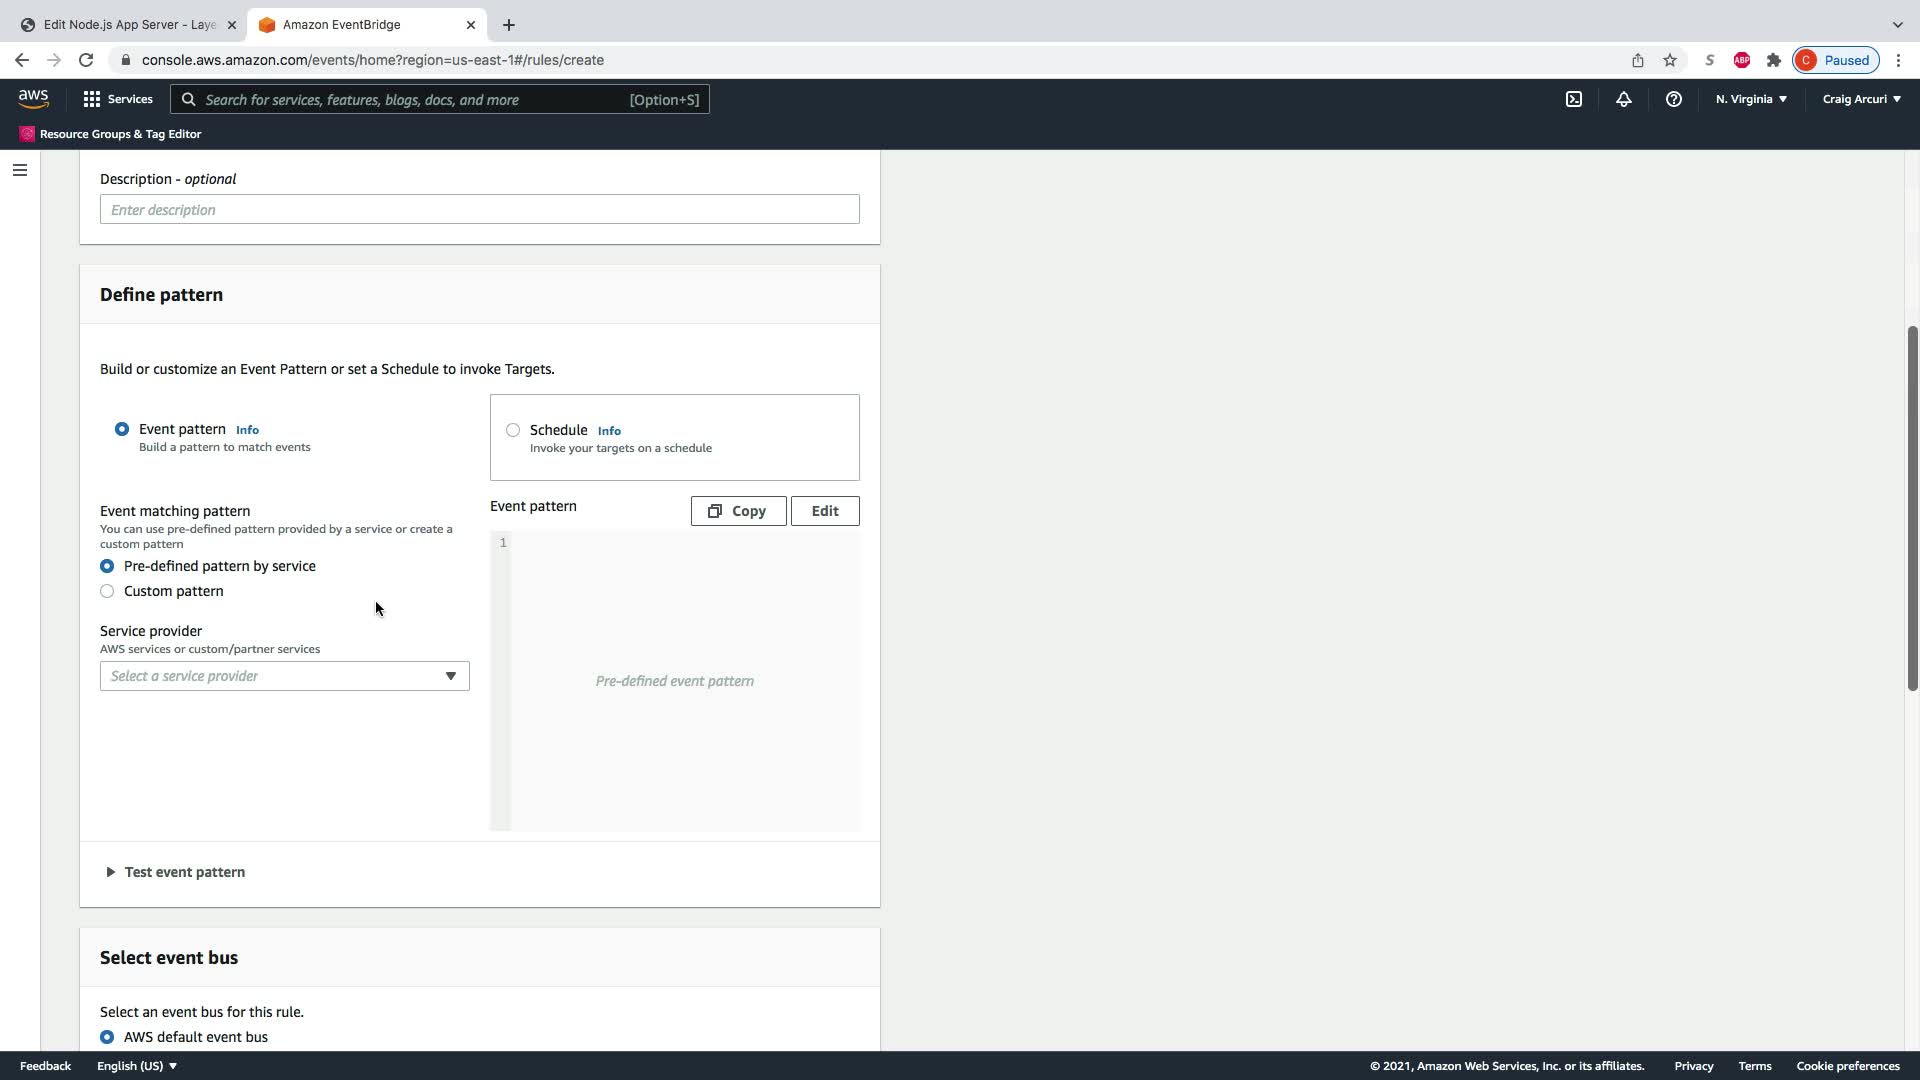Select the Schedule radio option

pyautogui.click(x=513, y=430)
